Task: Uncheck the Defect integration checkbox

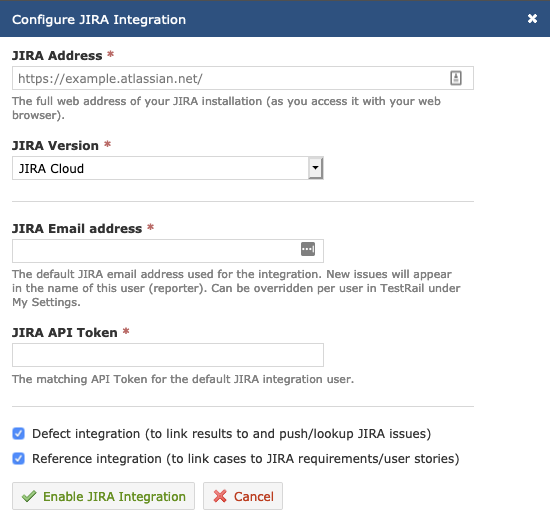Action: click(19, 434)
